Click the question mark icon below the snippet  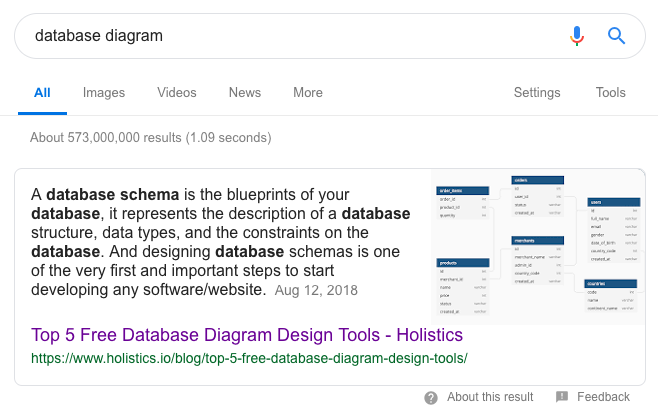[x=431, y=397]
